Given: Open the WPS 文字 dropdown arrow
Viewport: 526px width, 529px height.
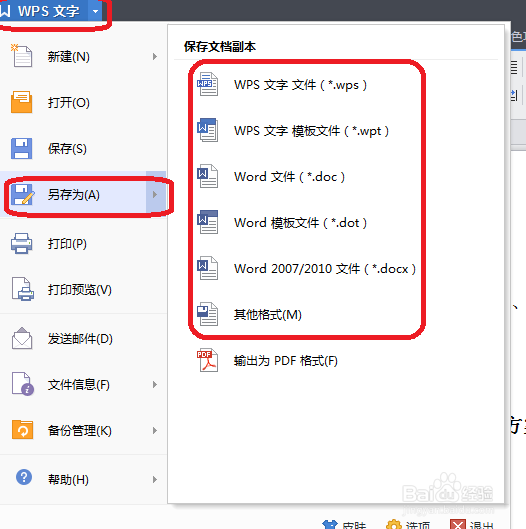Looking at the screenshot, I should click(95, 11).
